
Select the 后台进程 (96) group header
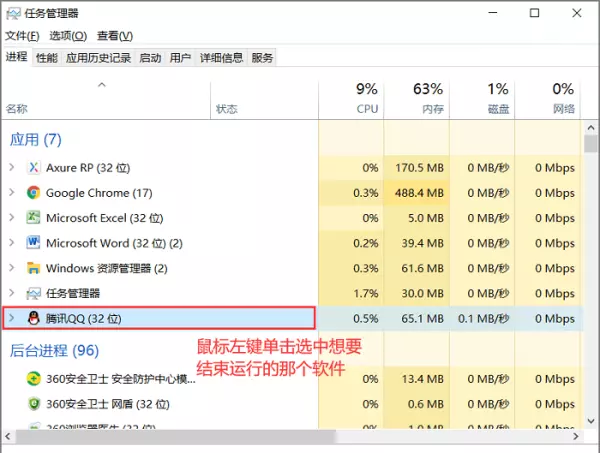tap(54, 350)
